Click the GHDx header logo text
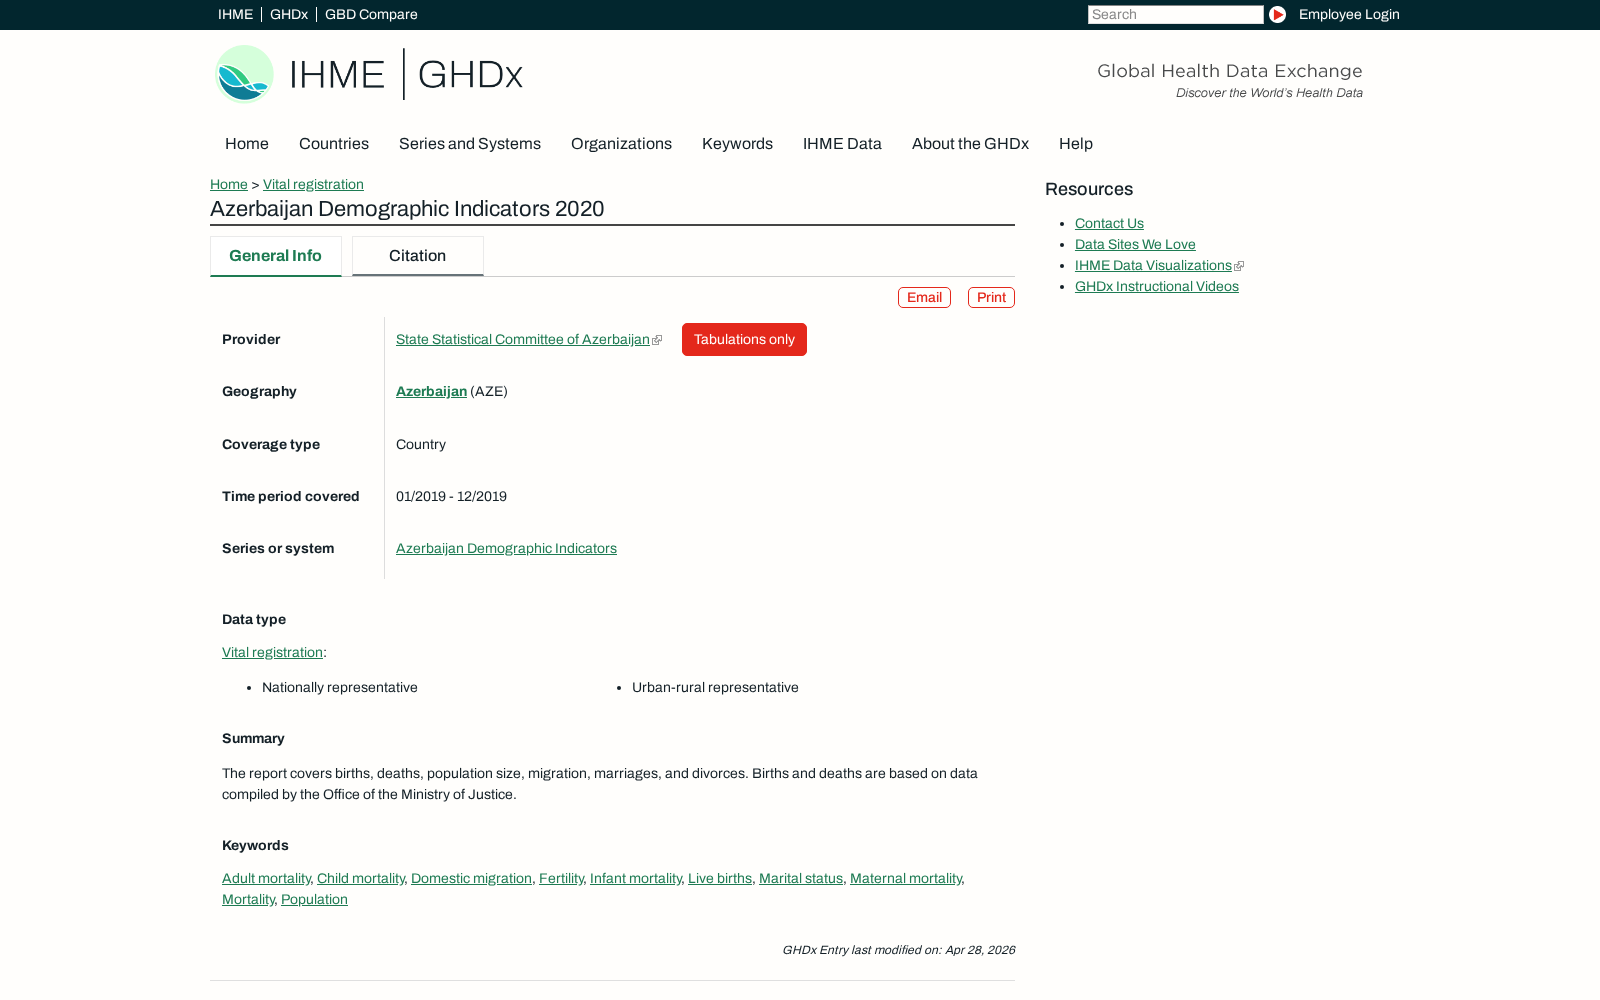1600x1000 pixels. pos(470,75)
